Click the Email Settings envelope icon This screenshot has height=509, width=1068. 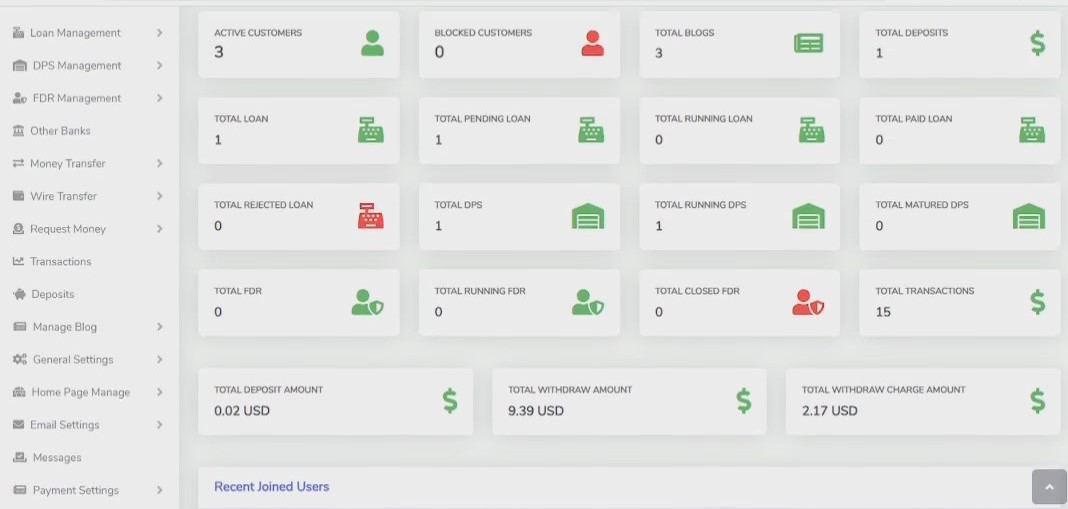18,425
